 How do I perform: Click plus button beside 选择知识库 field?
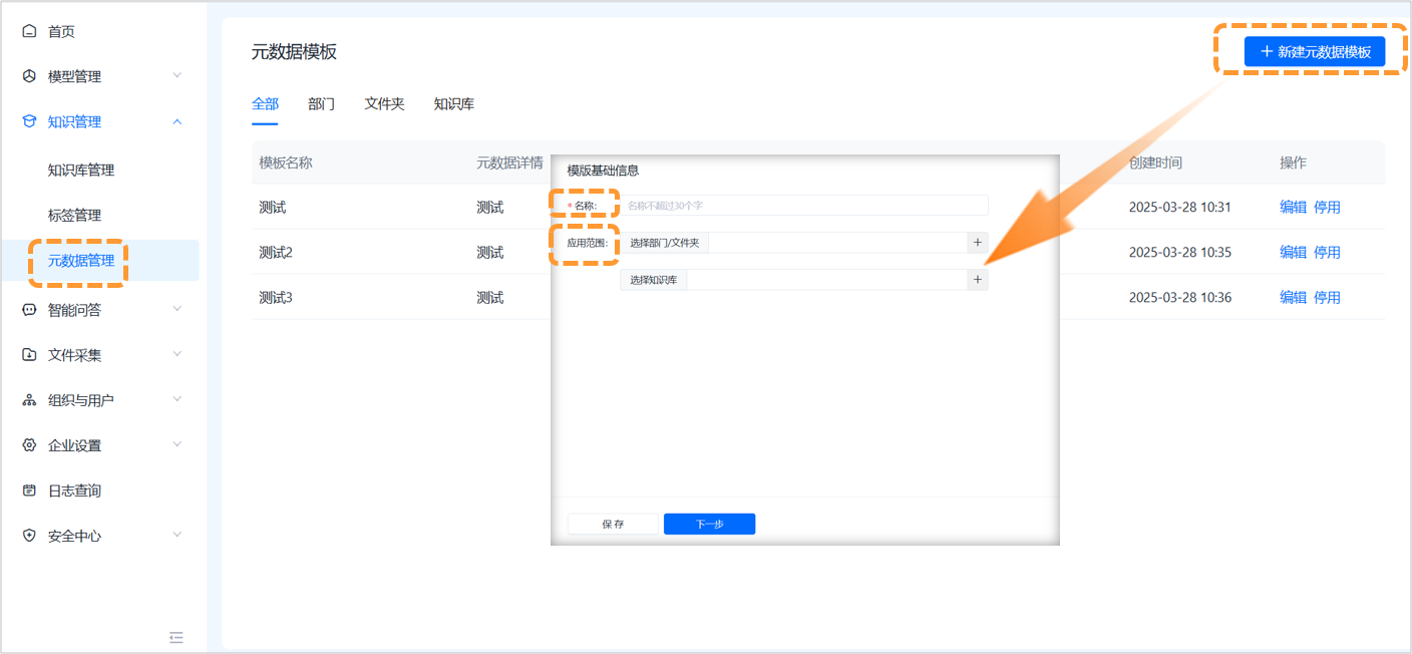pos(977,280)
